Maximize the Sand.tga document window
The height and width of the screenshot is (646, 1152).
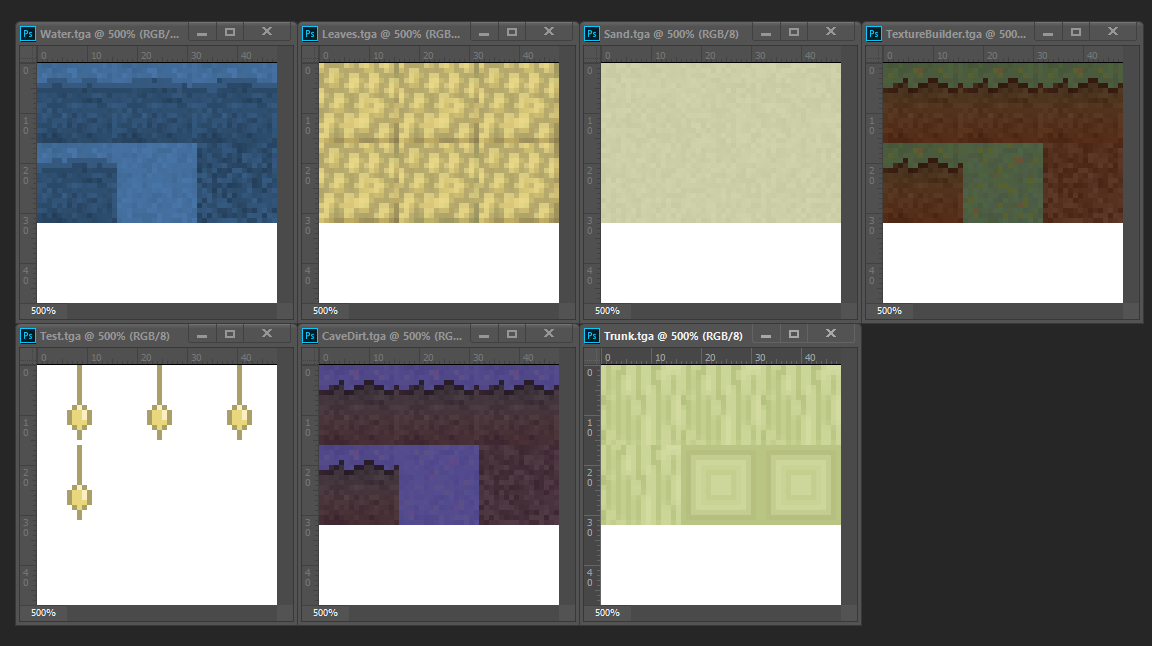click(793, 32)
